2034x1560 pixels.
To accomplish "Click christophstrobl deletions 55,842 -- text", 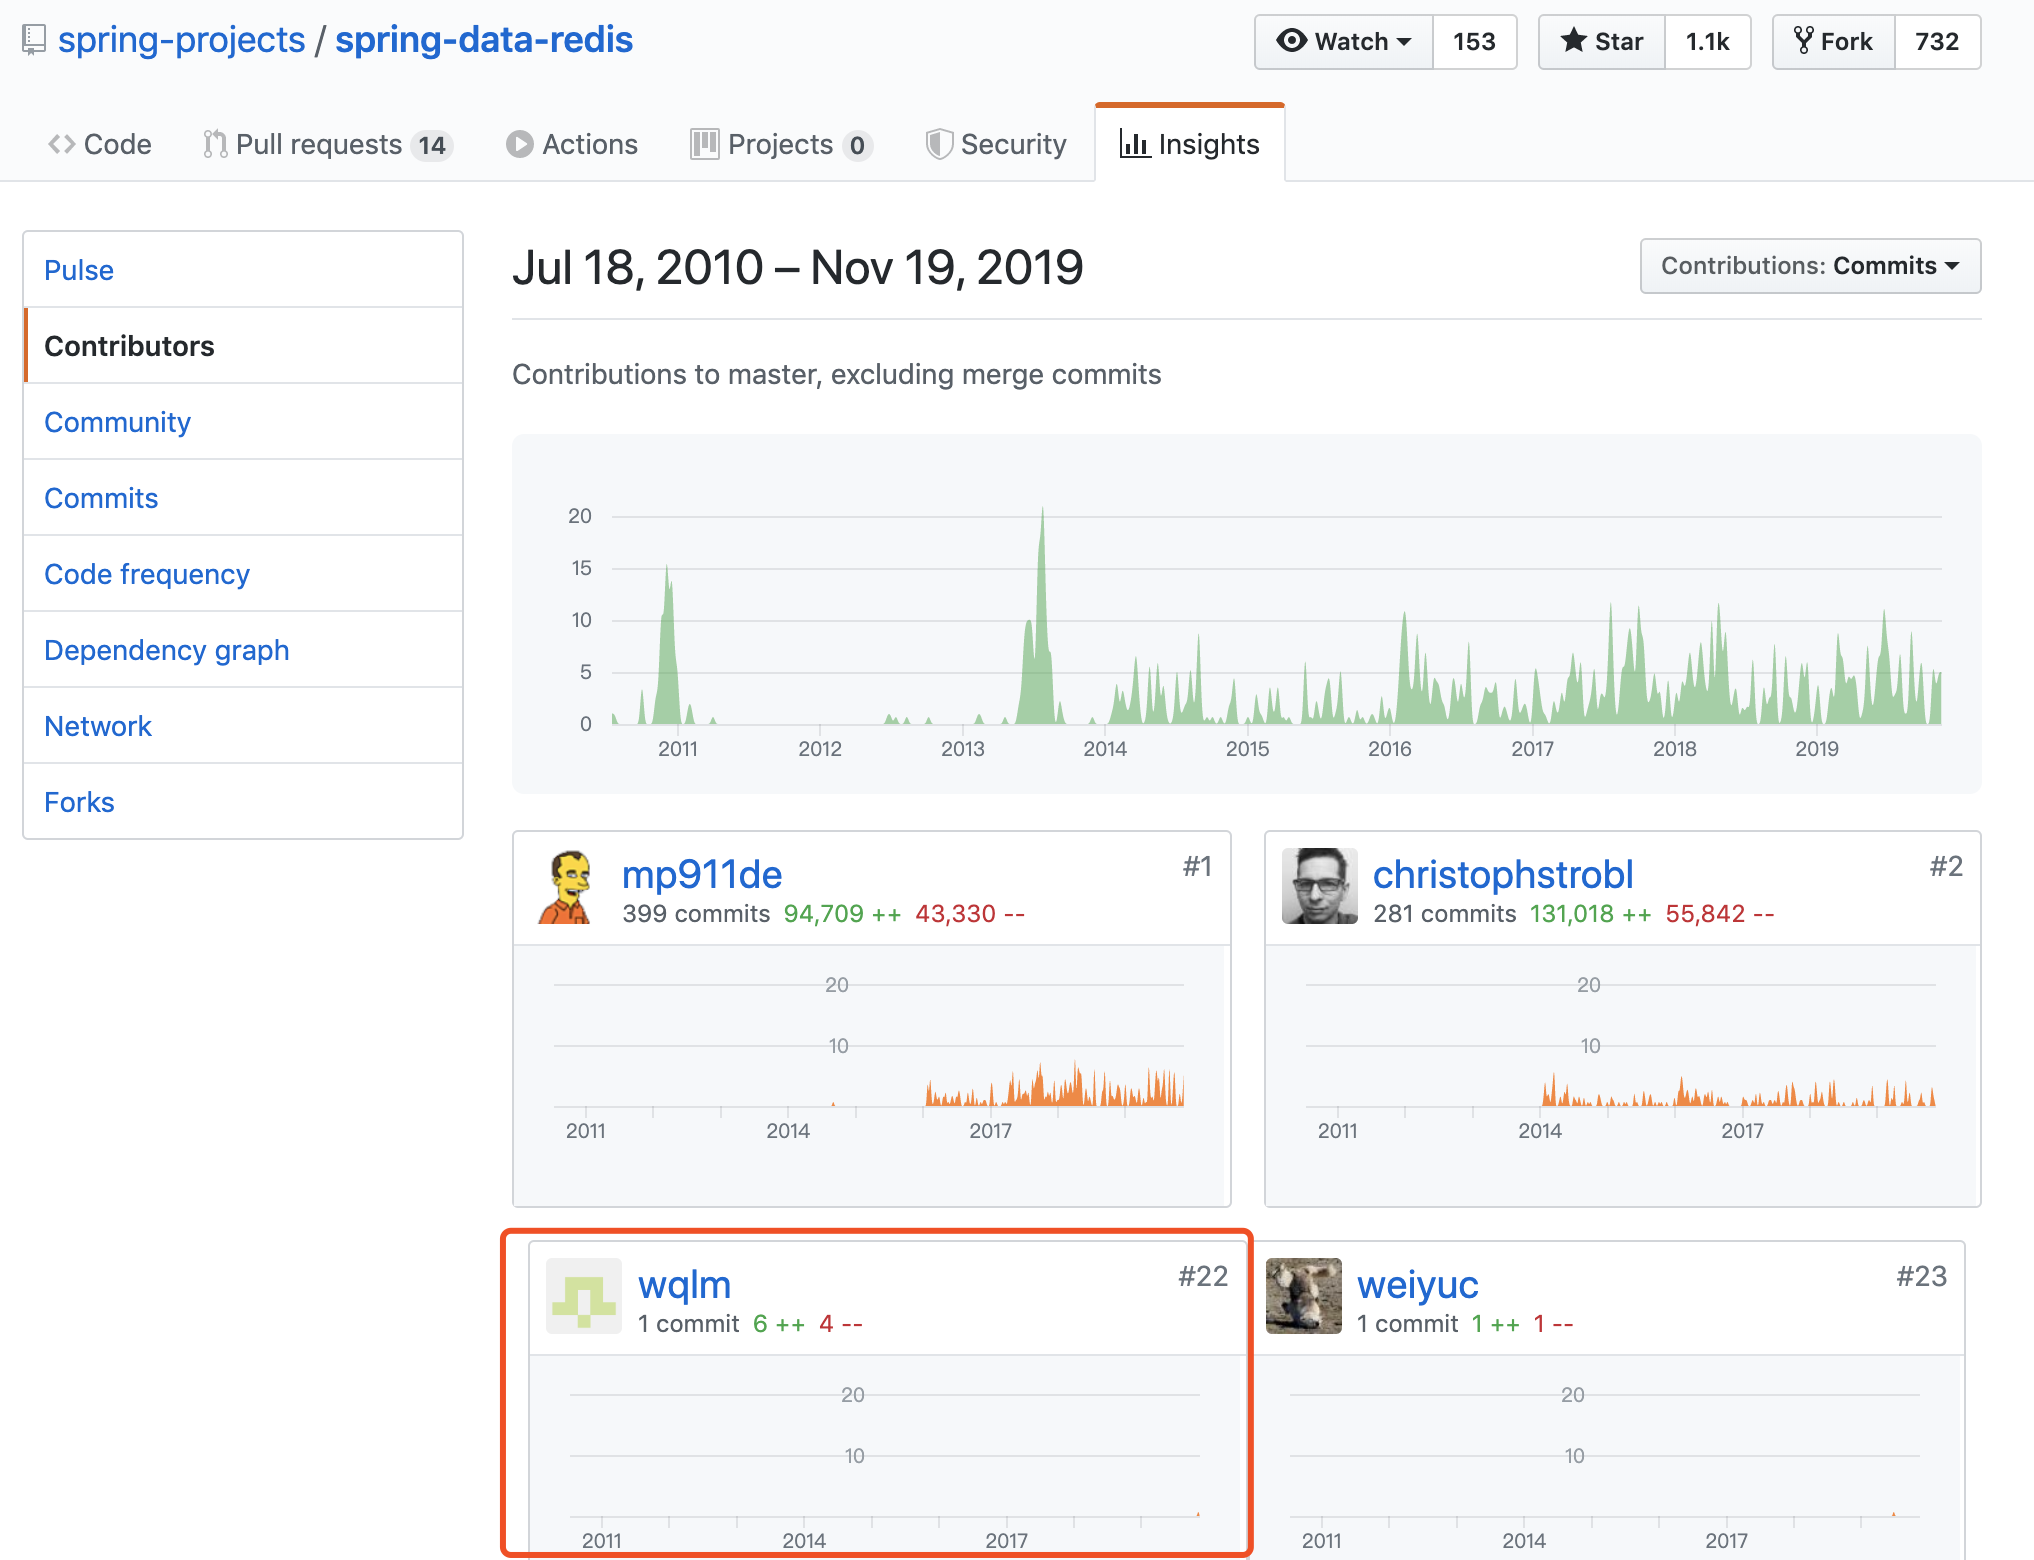I will coord(1720,914).
